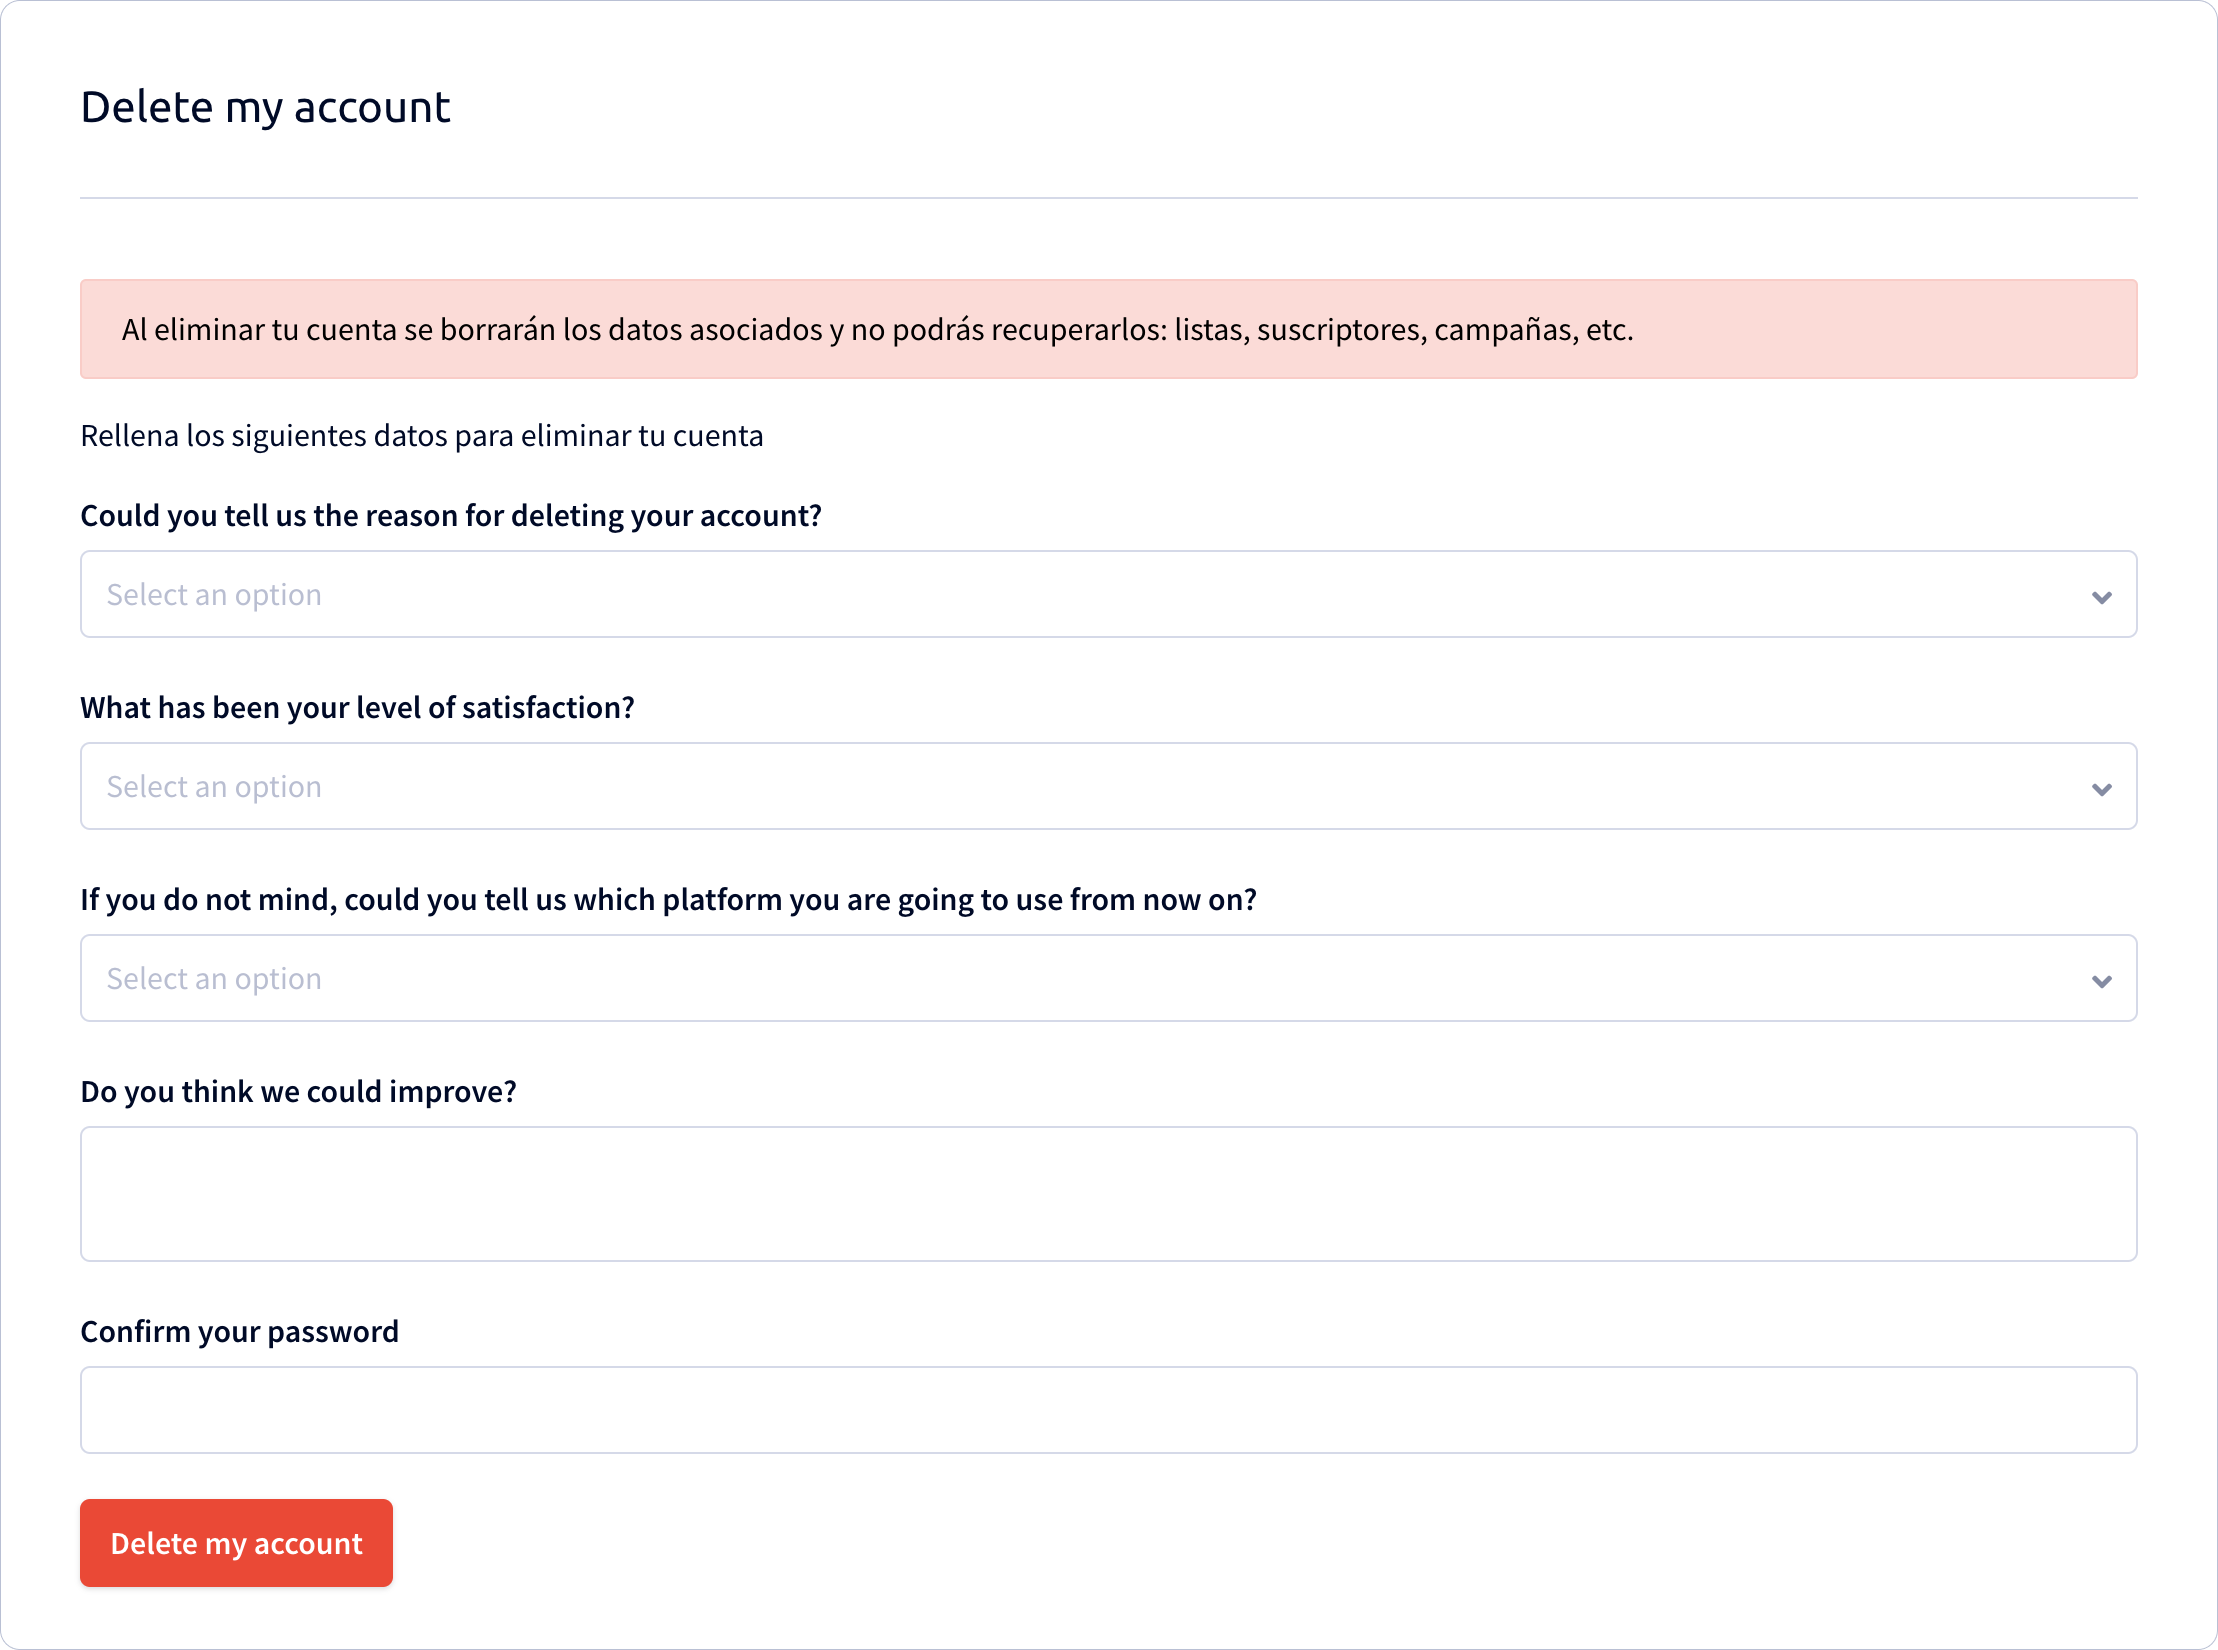Open the reason for deleting your account dropdown

tap(1108, 594)
